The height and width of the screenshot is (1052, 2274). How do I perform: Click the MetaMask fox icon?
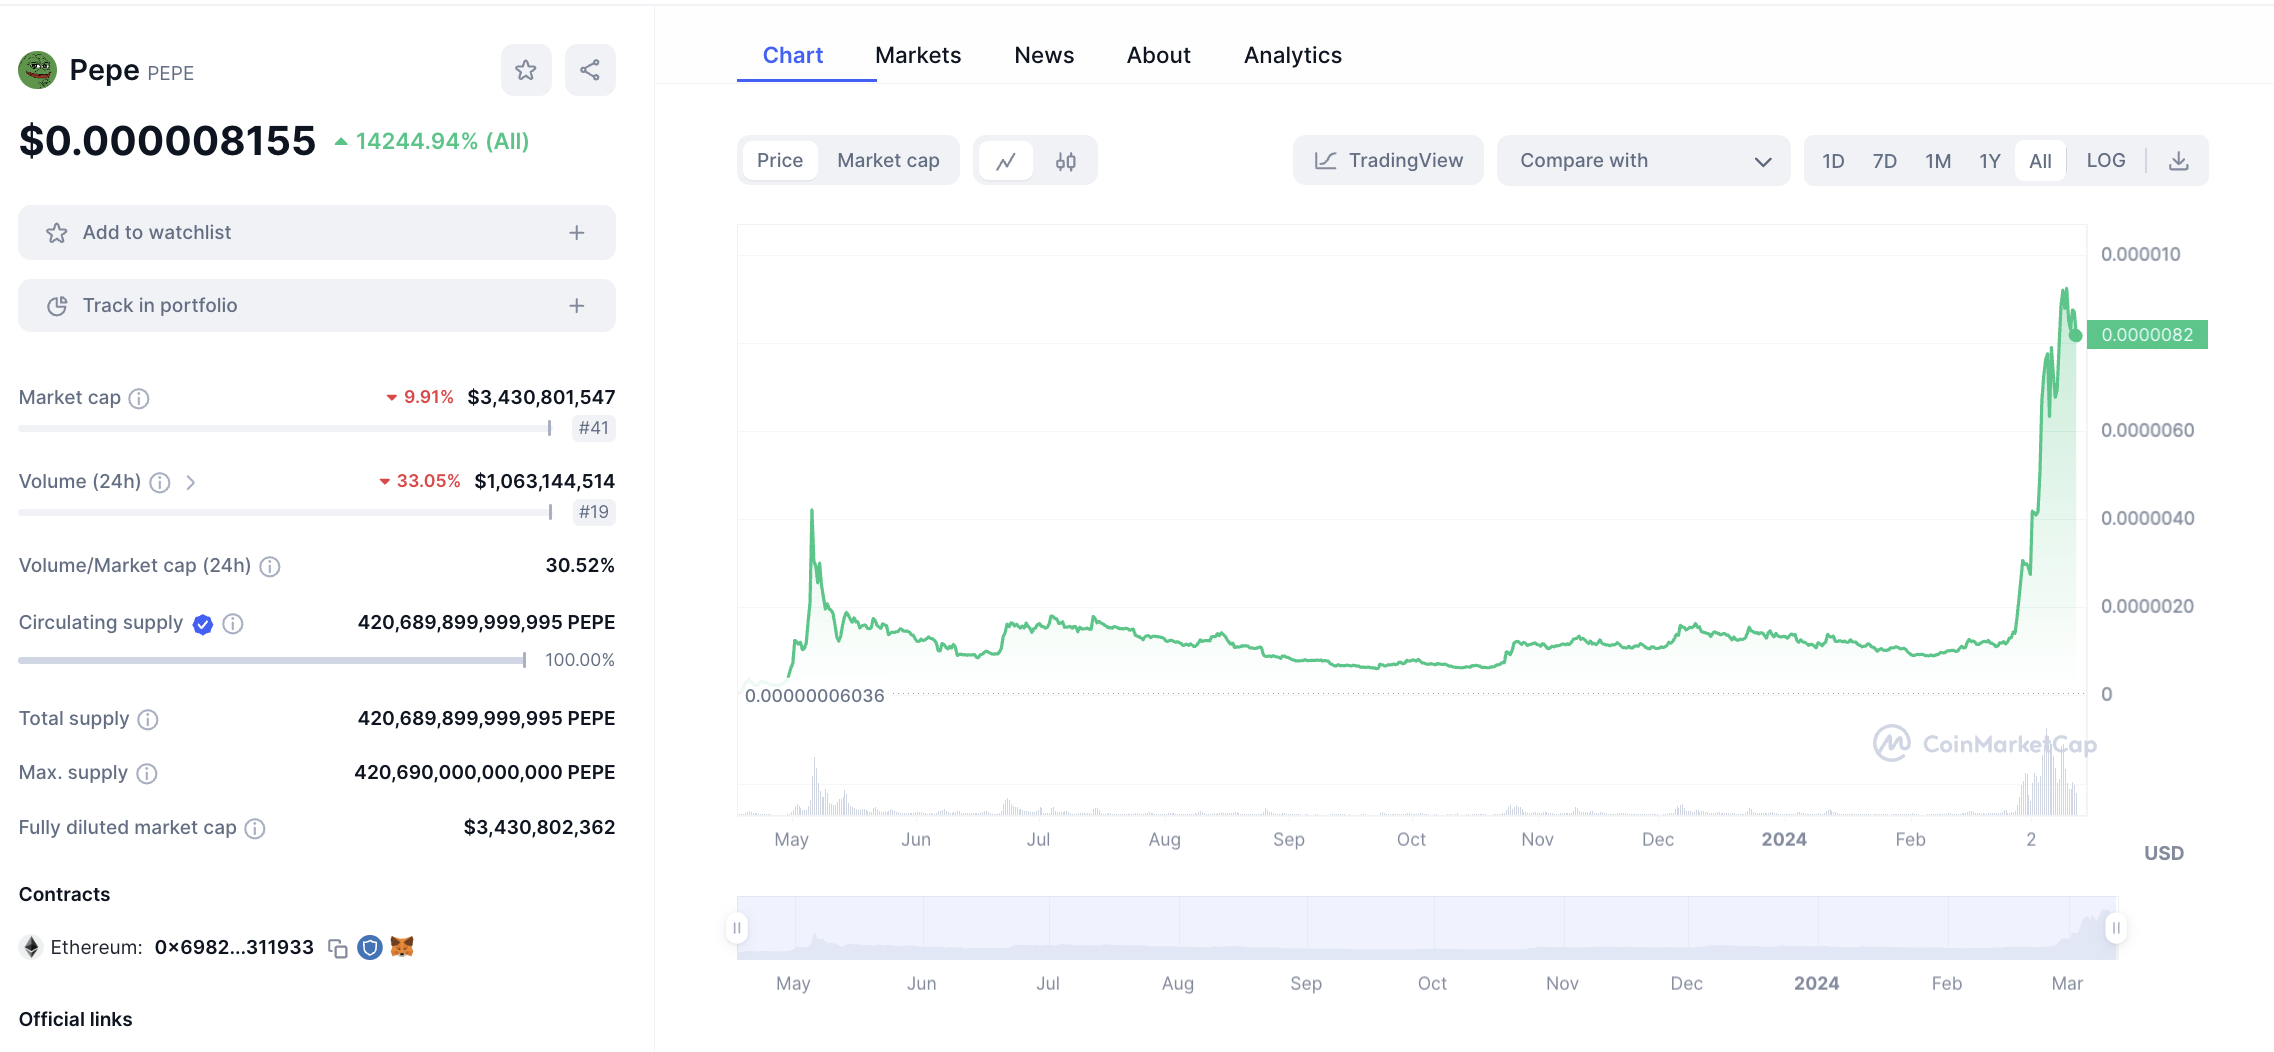pyautogui.click(x=402, y=947)
